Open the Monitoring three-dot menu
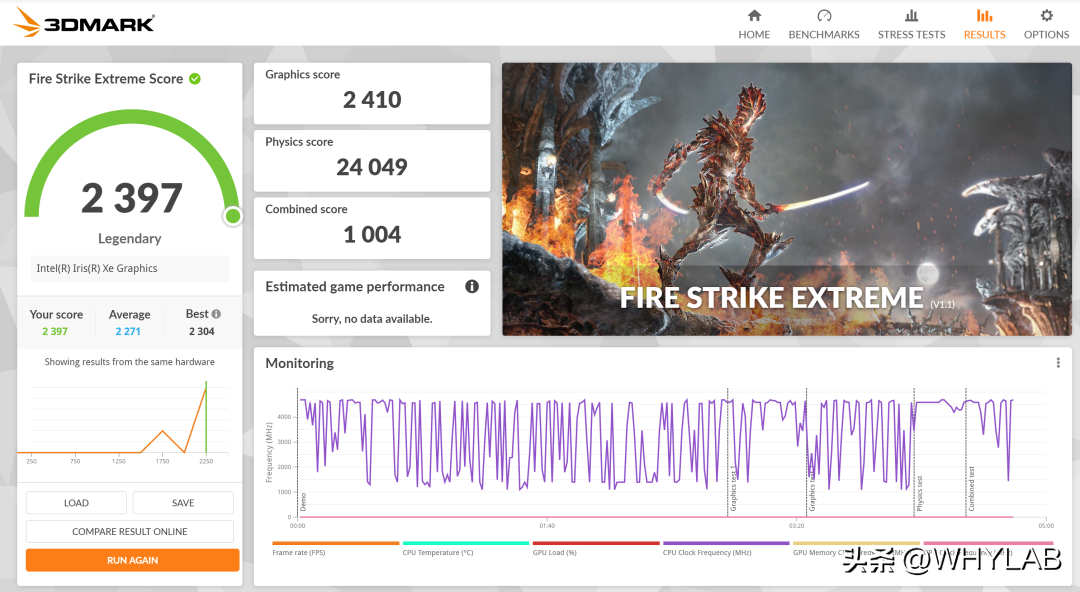The image size is (1080, 592). 1058,363
